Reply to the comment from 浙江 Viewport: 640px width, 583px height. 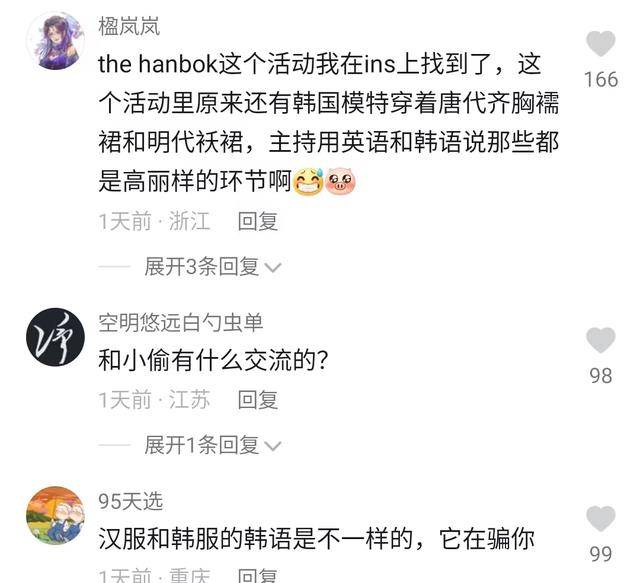click(258, 222)
